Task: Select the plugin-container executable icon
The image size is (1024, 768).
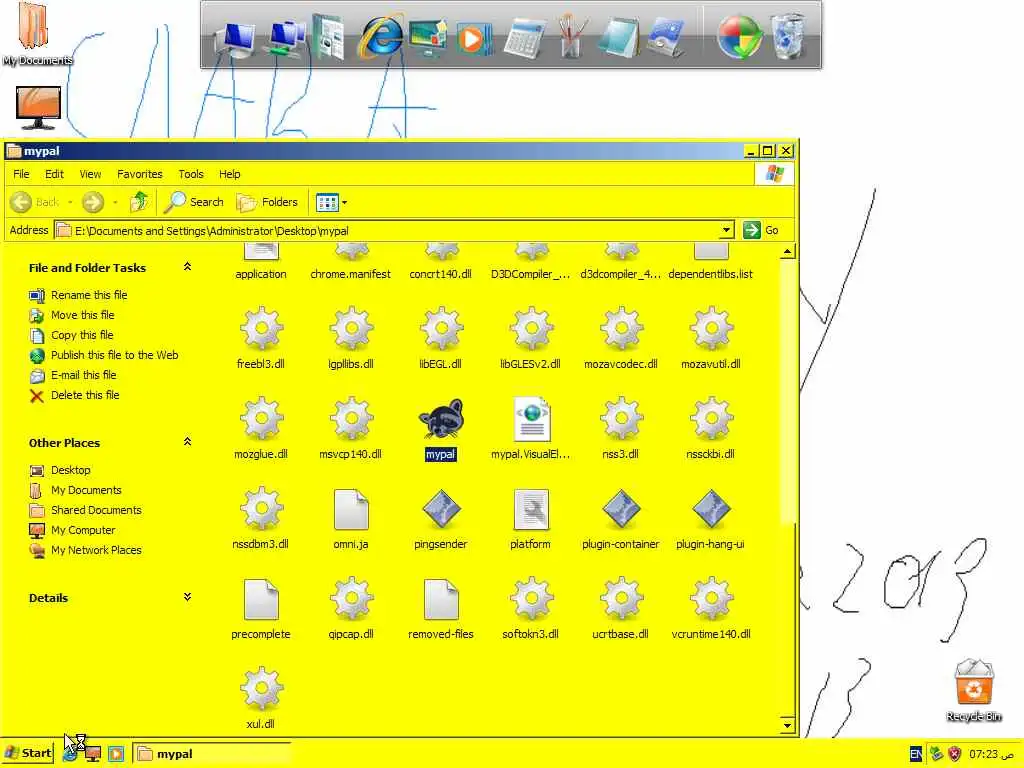Action: 621,509
